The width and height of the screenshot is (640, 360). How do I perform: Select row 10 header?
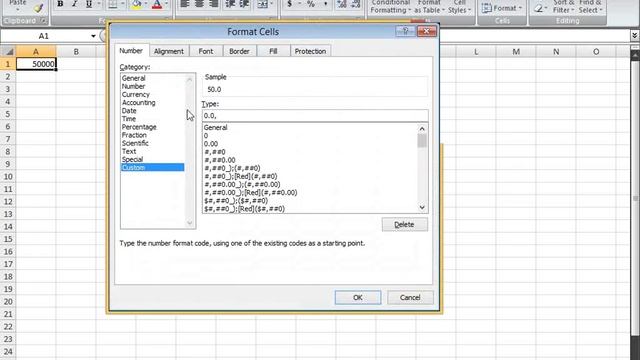click(8, 177)
